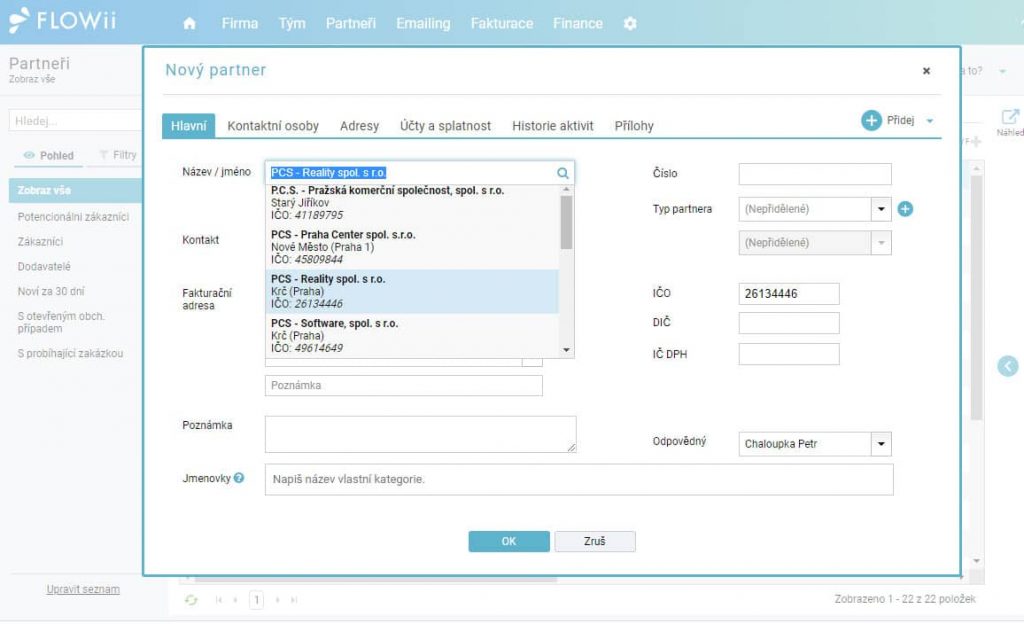
Task: Click the large Poznámka text area
Action: coord(421,434)
